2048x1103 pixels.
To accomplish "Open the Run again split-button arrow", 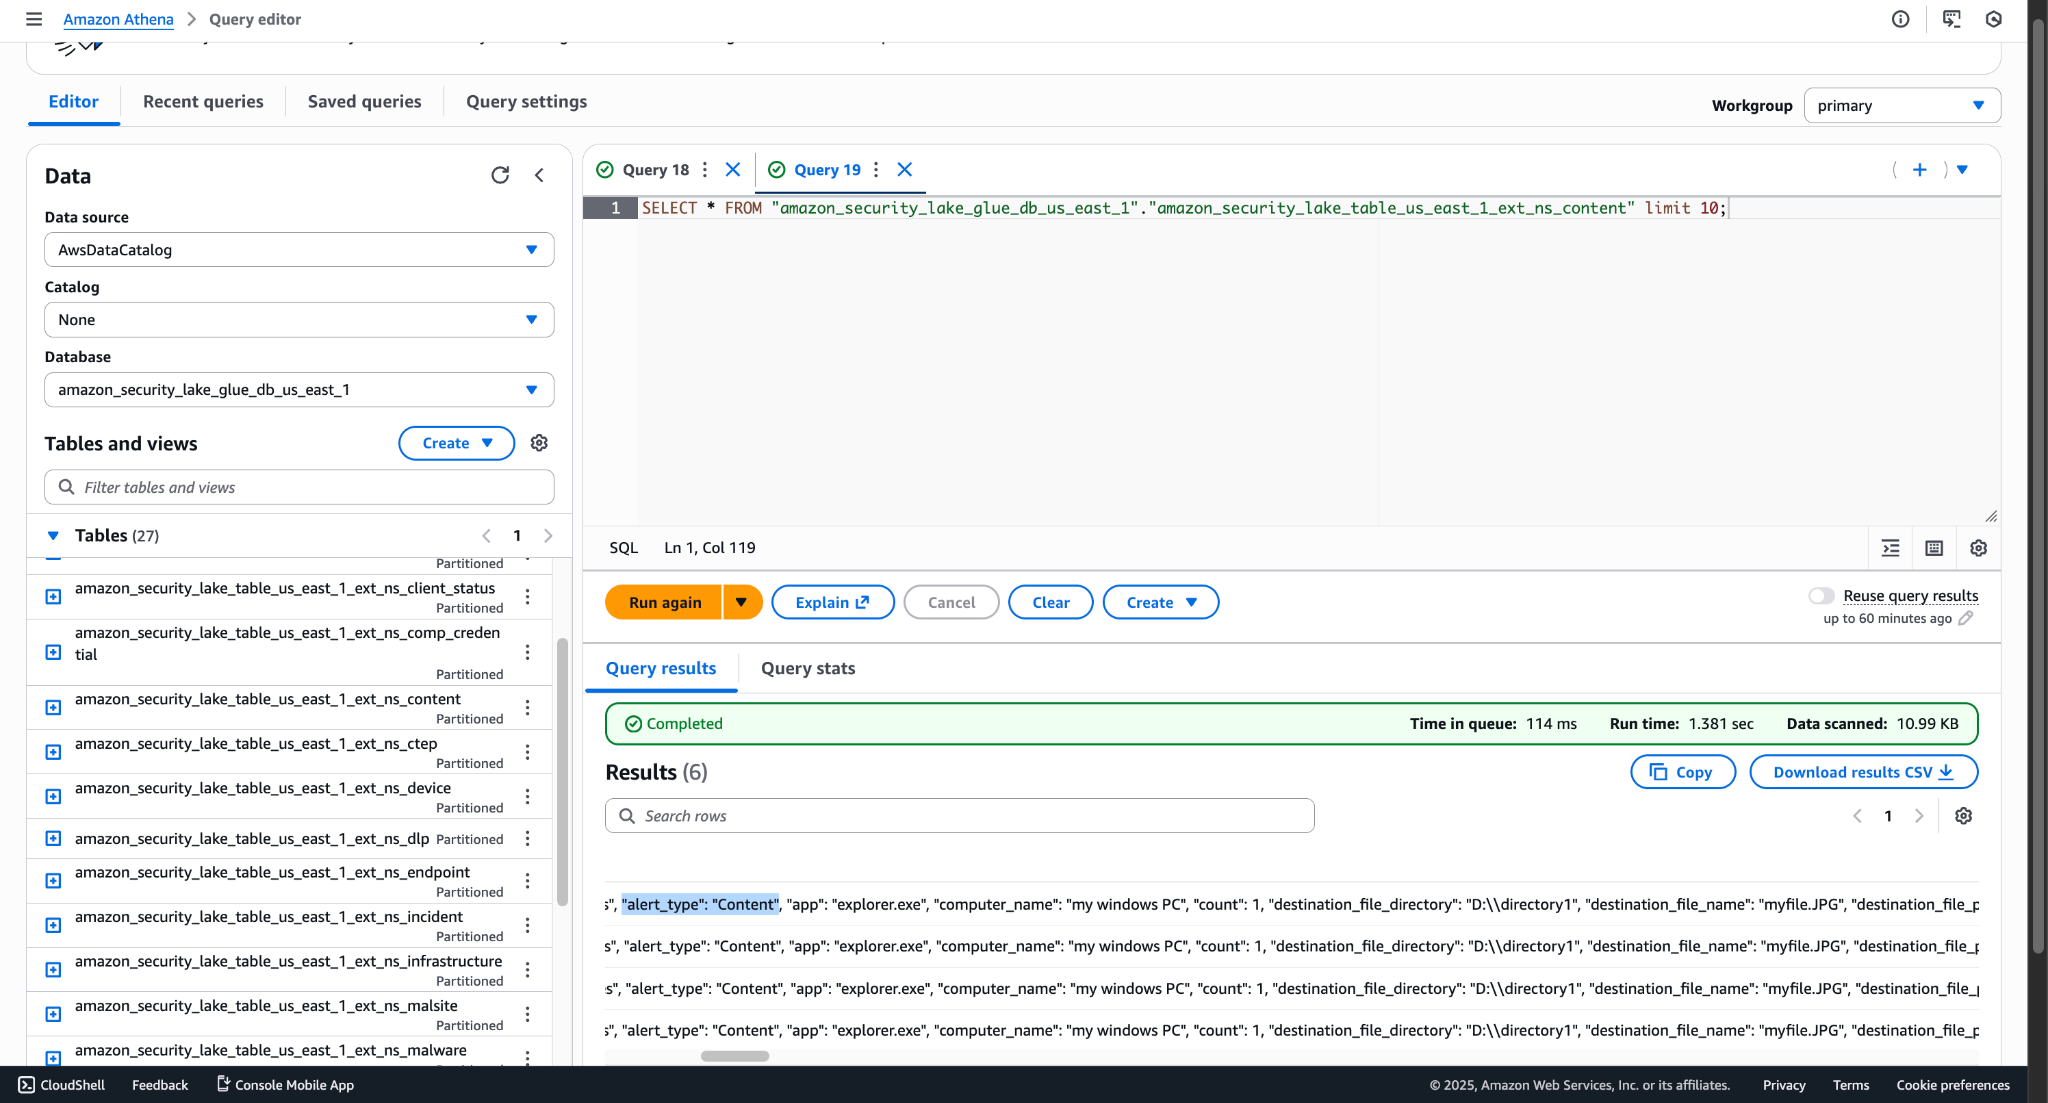I will (742, 602).
